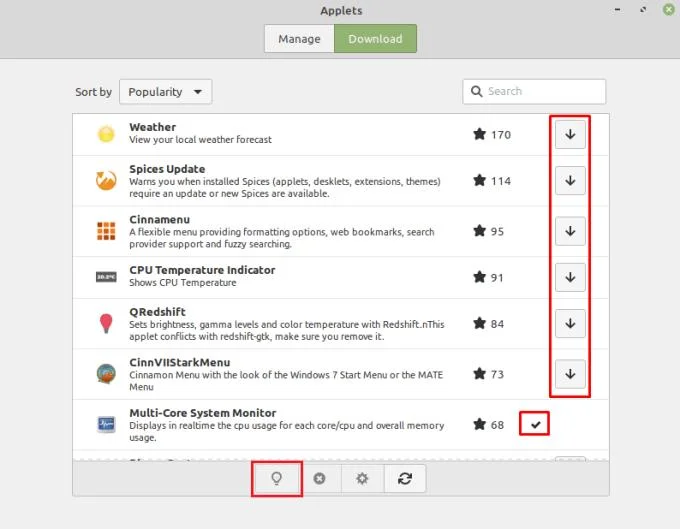Image resolution: width=680 pixels, height=529 pixels.
Task: Click 'View your local weather forecast' description
Action: tap(200, 140)
